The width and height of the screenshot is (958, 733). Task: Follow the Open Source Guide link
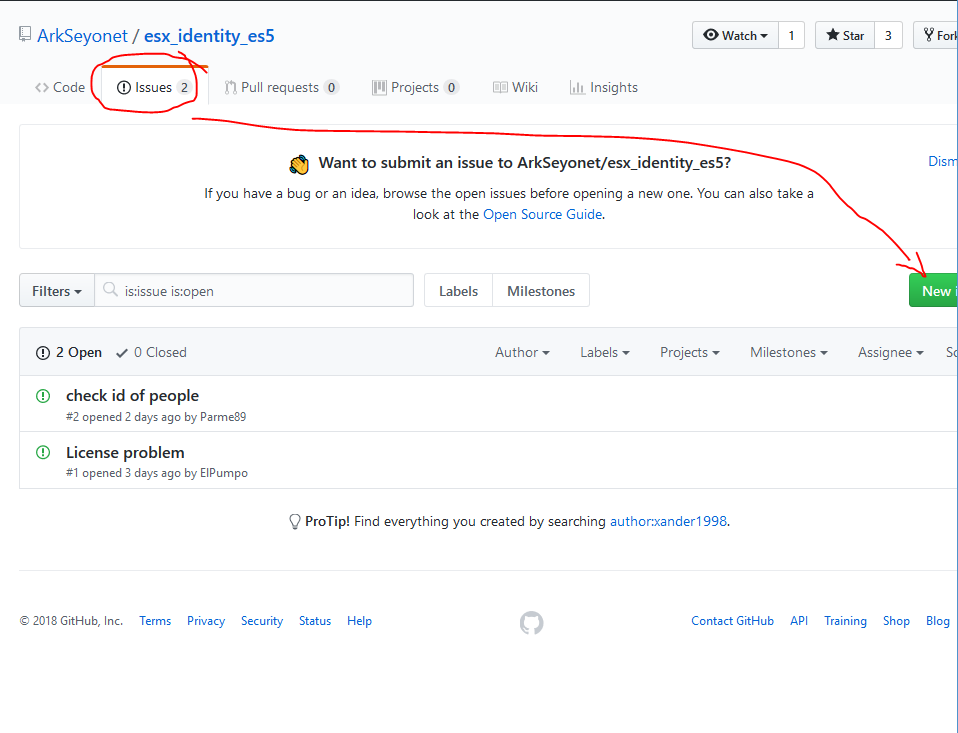pyautogui.click(x=543, y=214)
